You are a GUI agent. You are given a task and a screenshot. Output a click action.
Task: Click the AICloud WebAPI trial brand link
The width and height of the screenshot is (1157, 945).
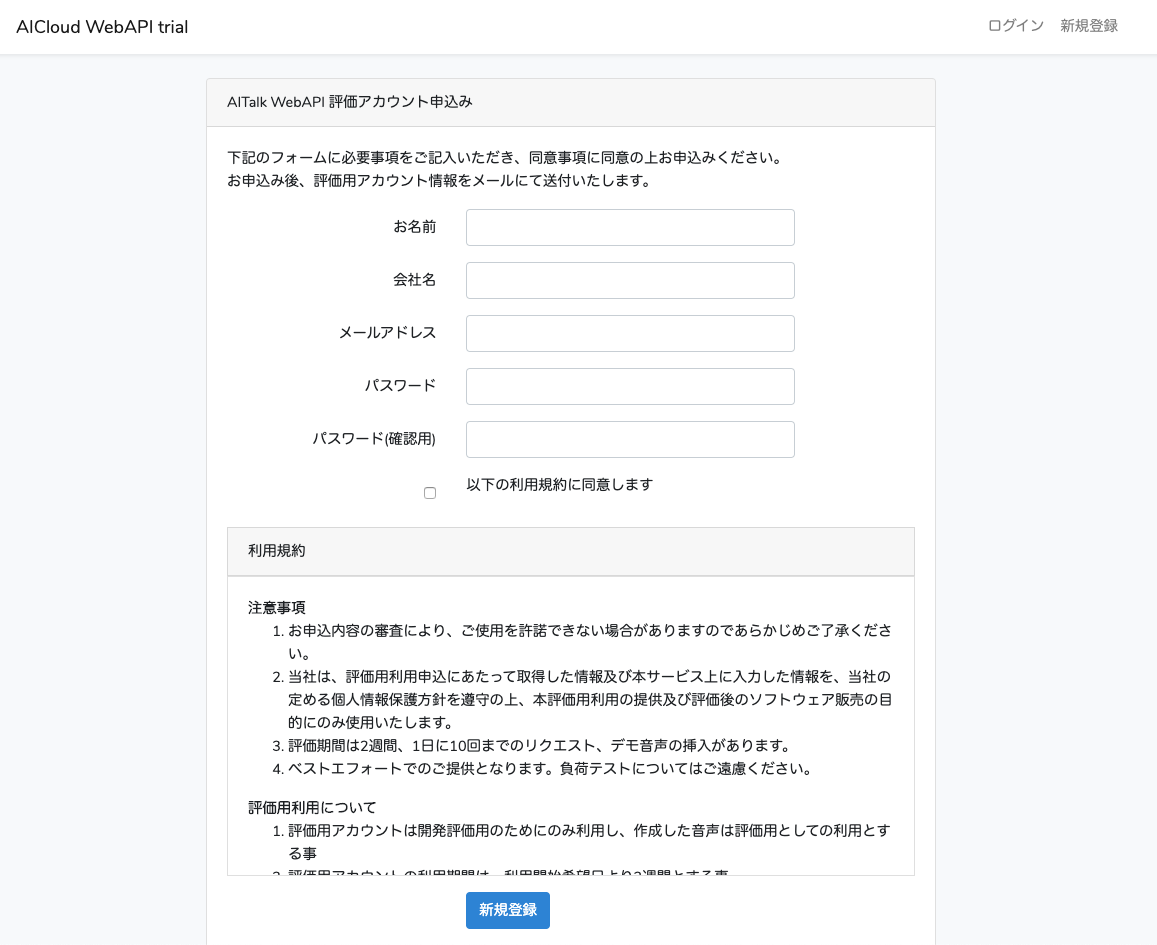point(102,27)
